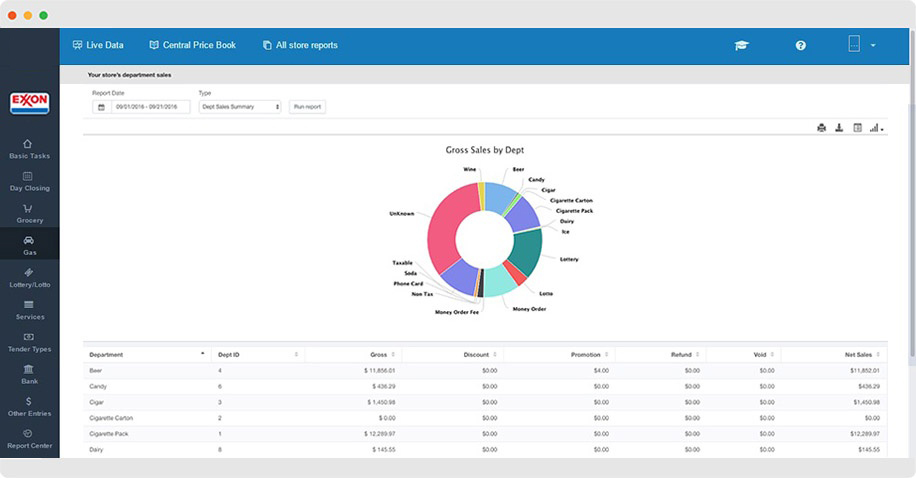Screen dimensions: 916x478
Task: Open the training graduation cap icon
Action: 741,45
